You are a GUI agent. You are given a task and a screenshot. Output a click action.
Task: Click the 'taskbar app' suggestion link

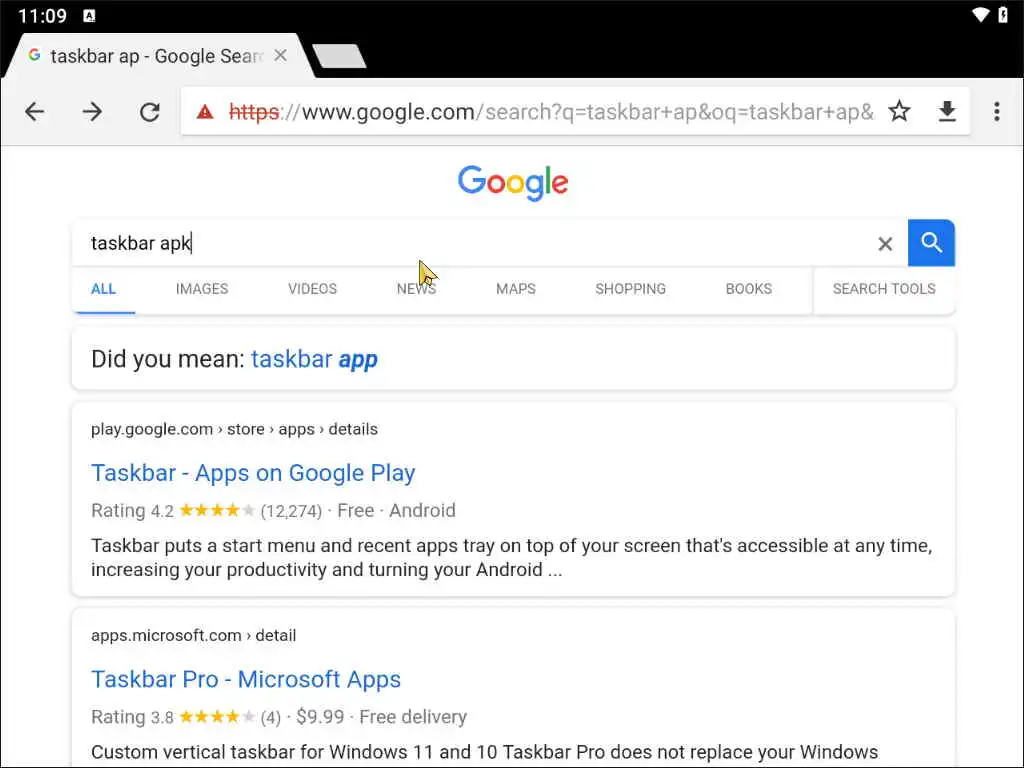click(314, 359)
